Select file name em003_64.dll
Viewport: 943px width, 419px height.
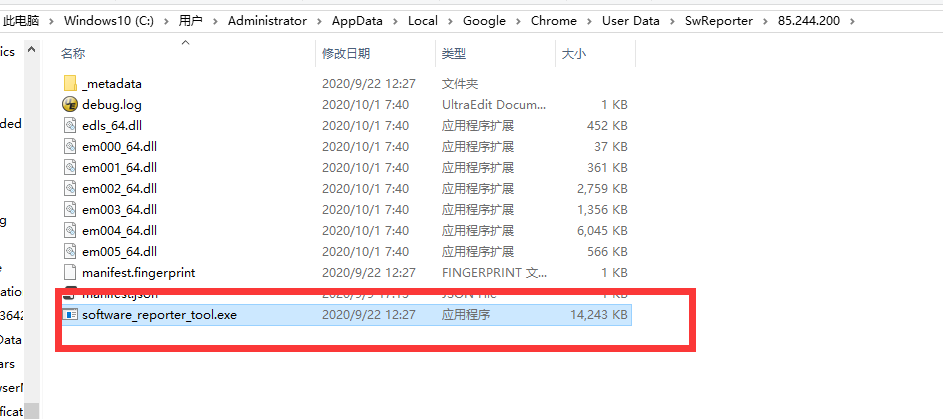(x=120, y=210)
